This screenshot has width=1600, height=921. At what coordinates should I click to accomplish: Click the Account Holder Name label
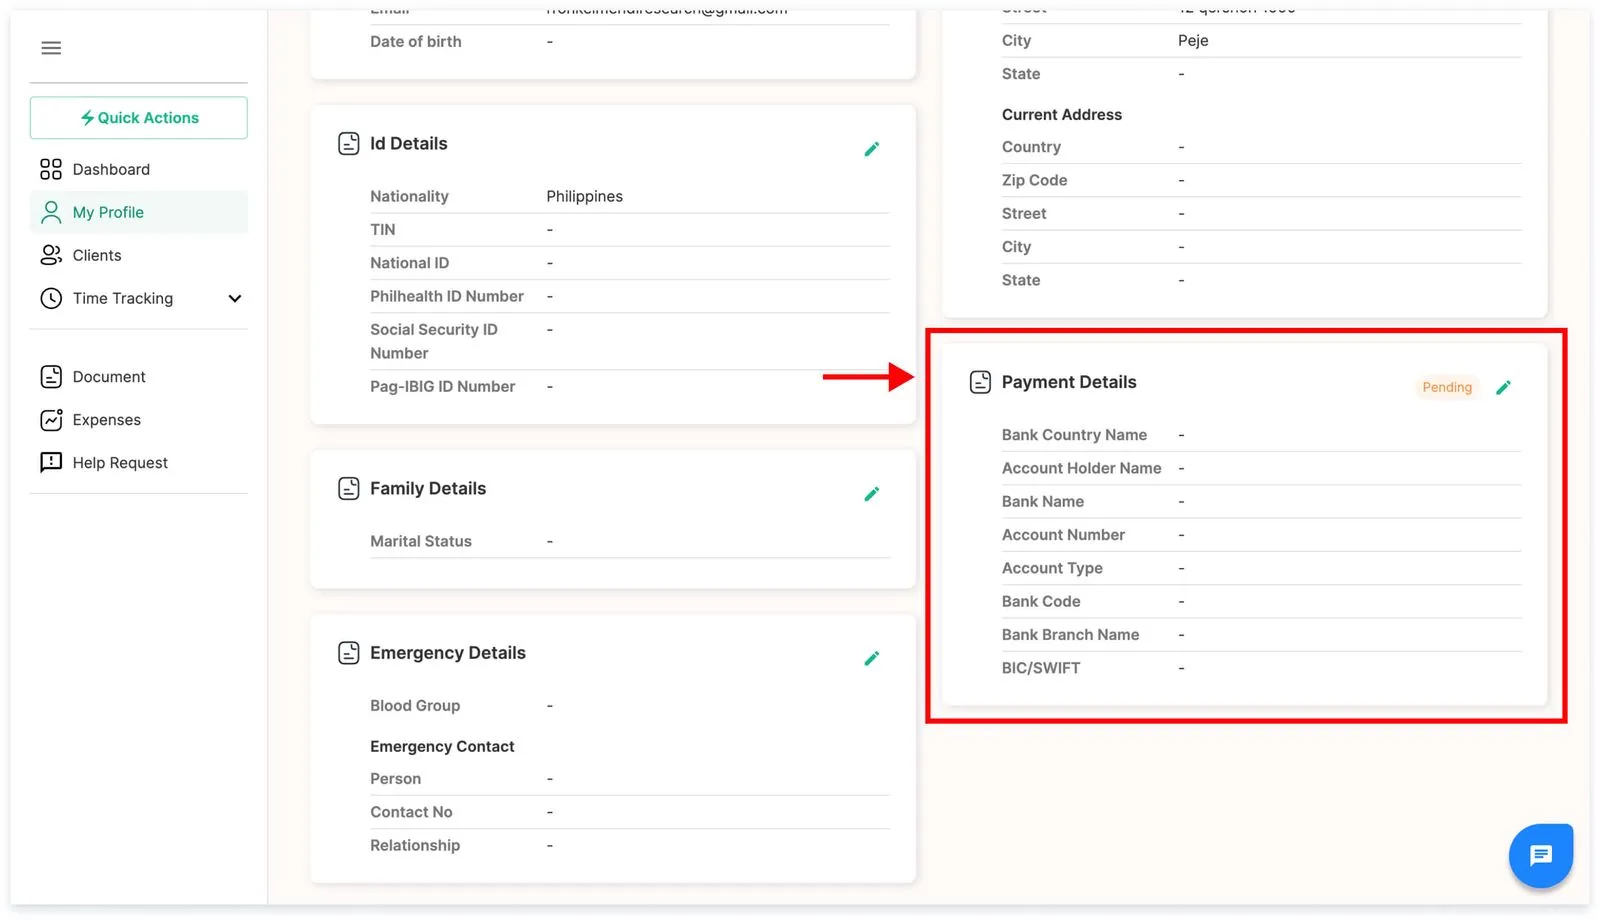(x=1082, y=468)
